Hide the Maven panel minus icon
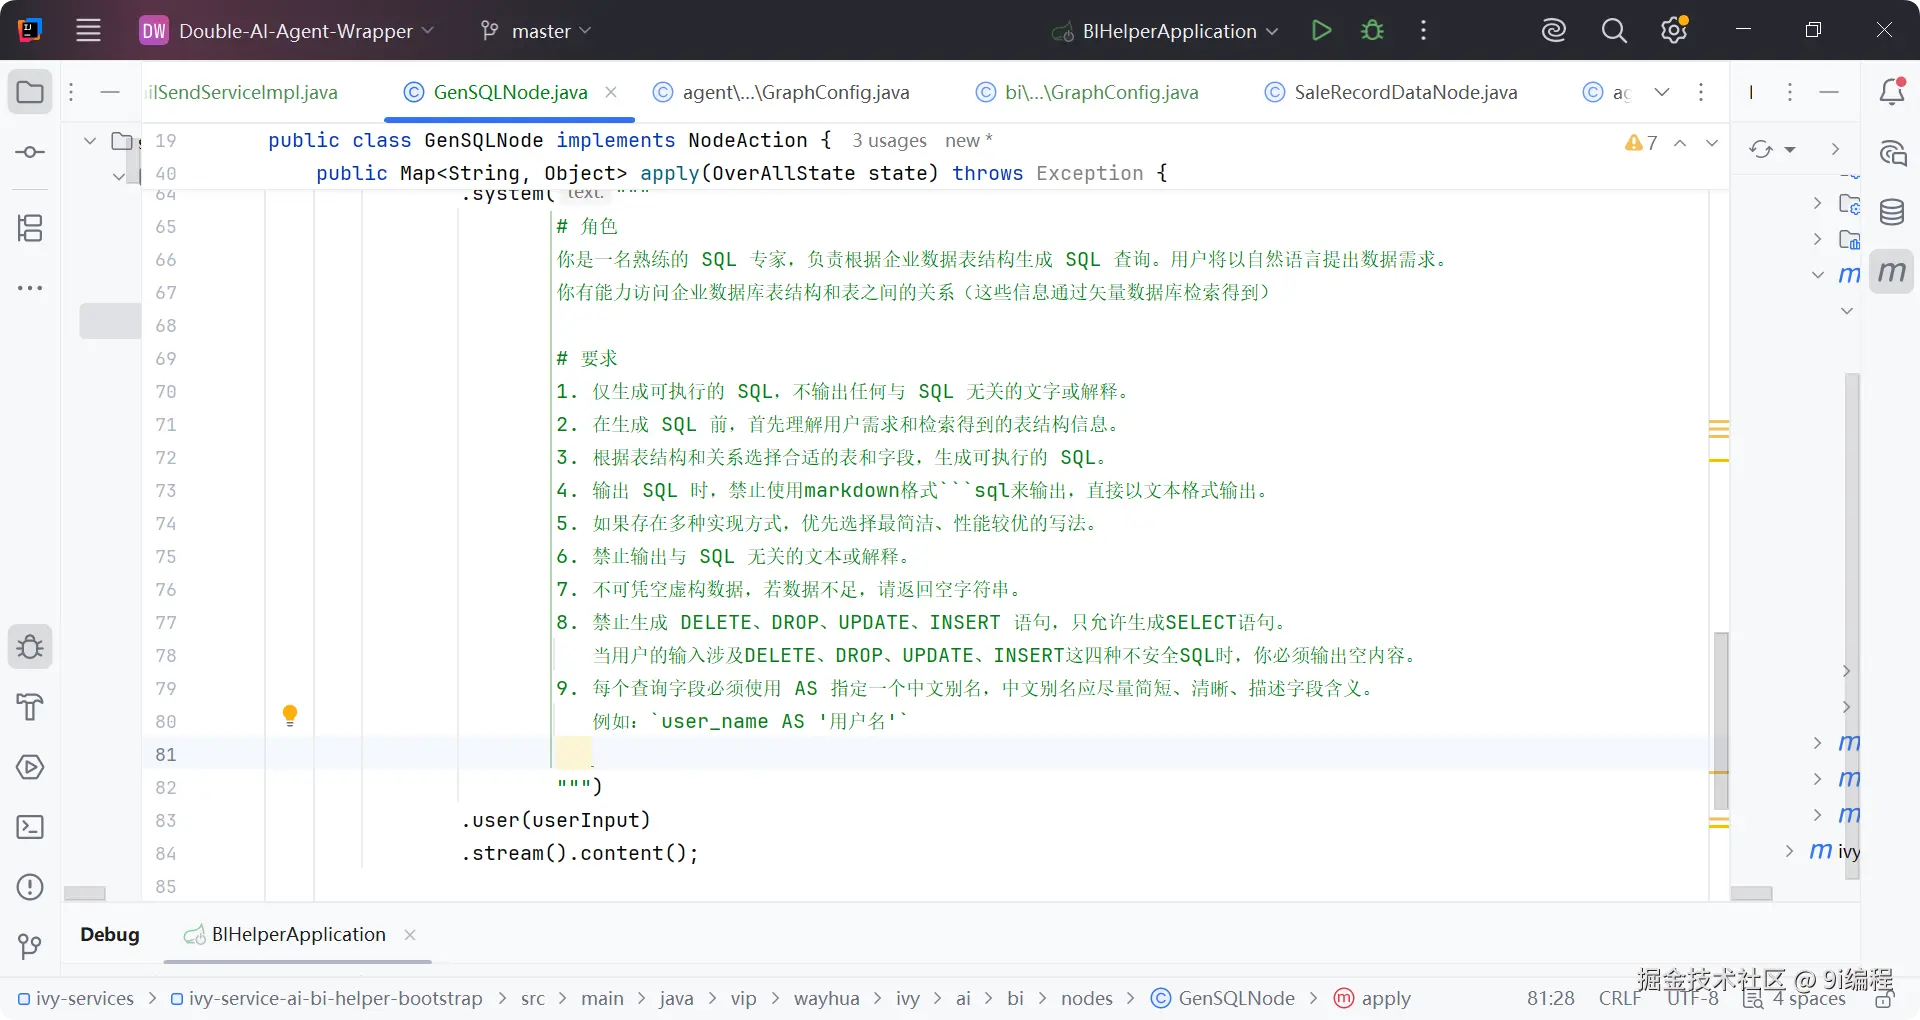 pos(1829,92)
